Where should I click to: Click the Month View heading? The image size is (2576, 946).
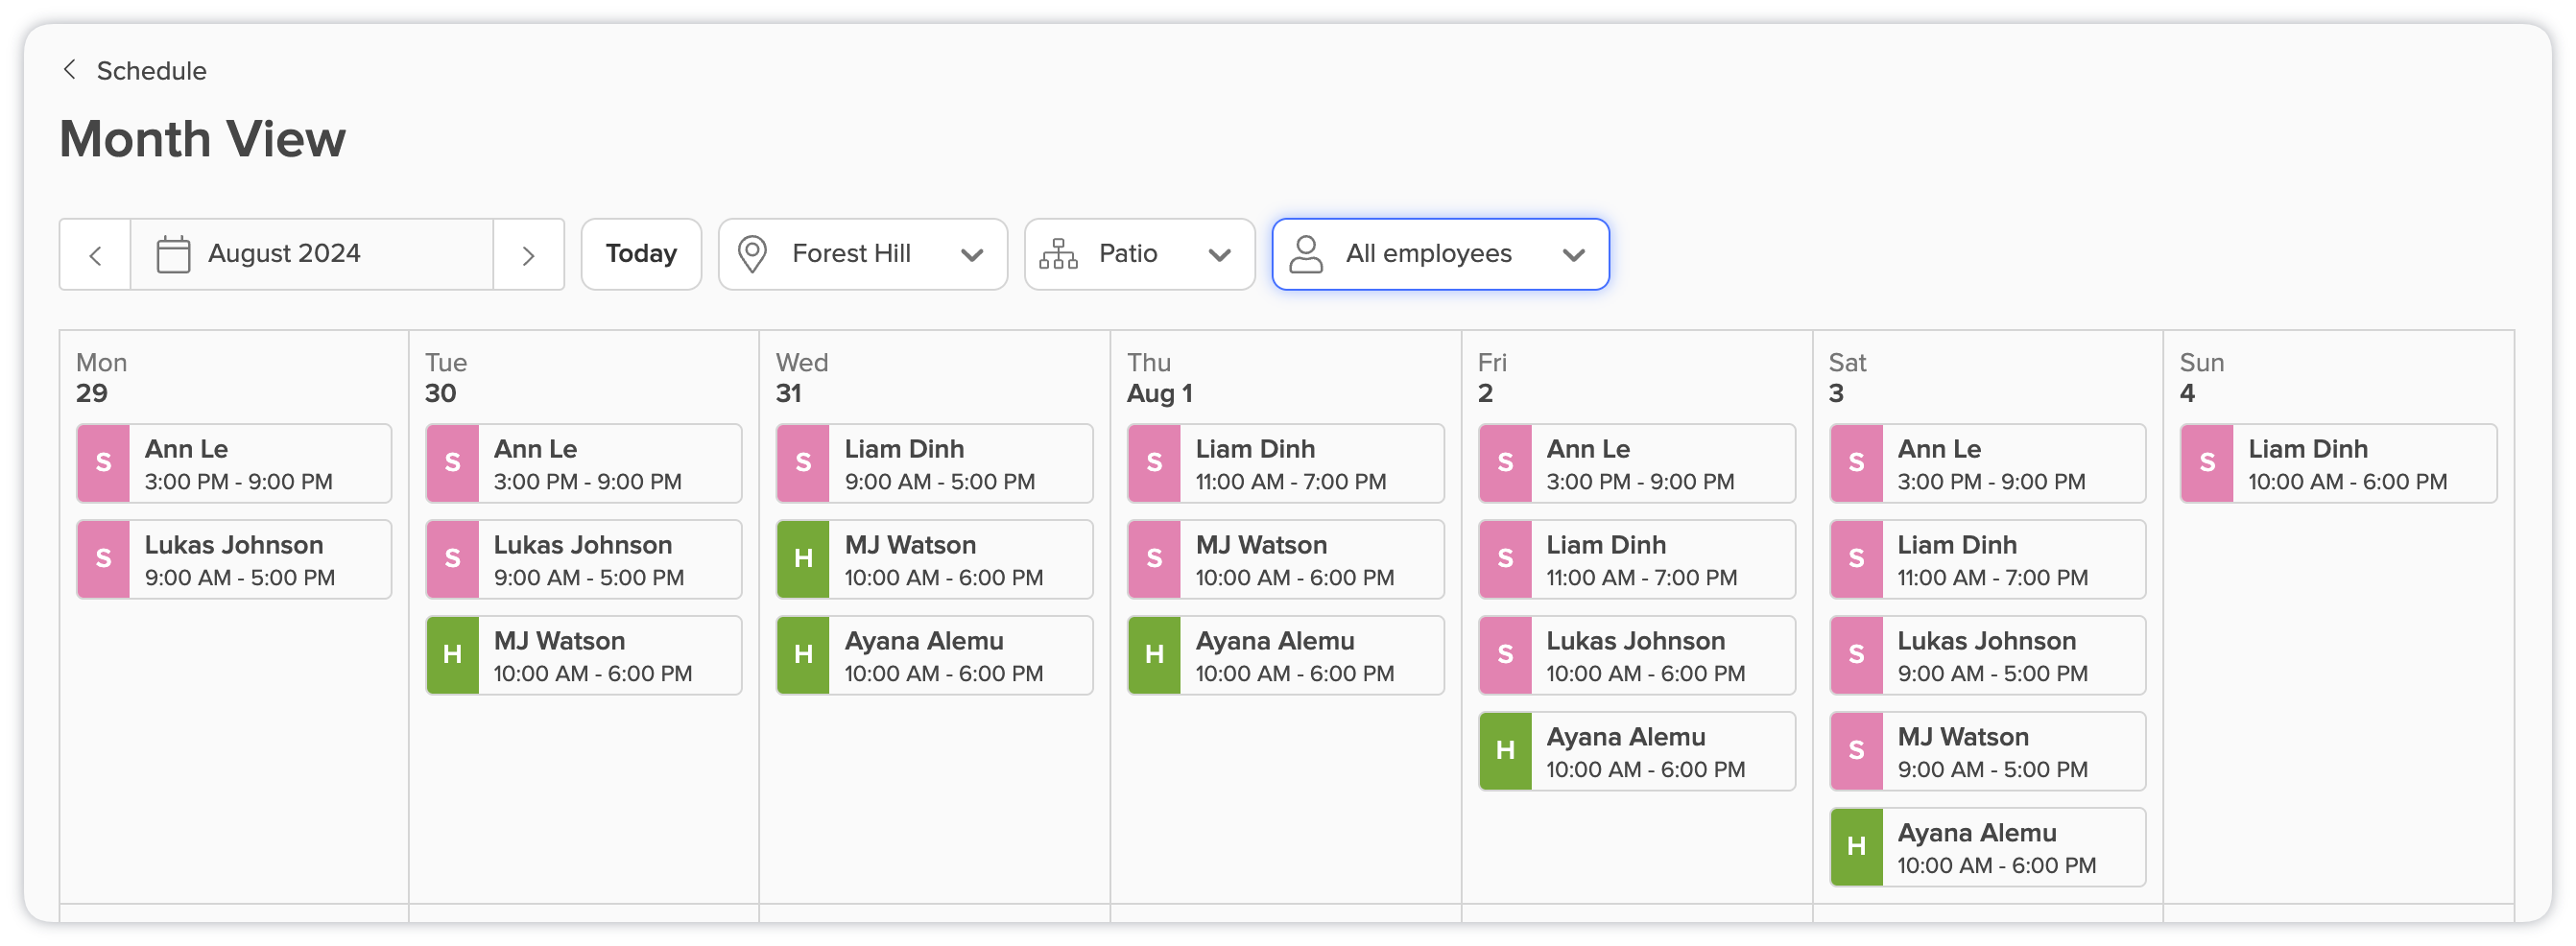coord(203,139)
